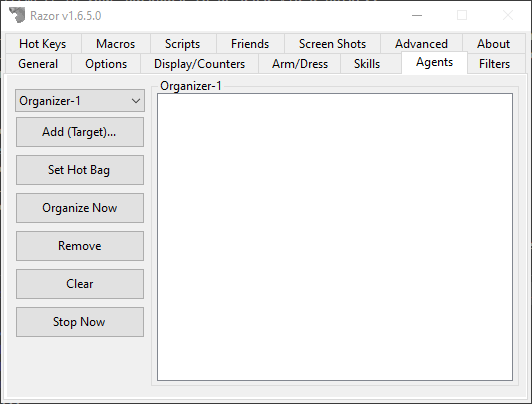The width and height of the screenshot is (532, 404).
Task: Open the Arm/Dress tab
Action: [x=300, y=64]
